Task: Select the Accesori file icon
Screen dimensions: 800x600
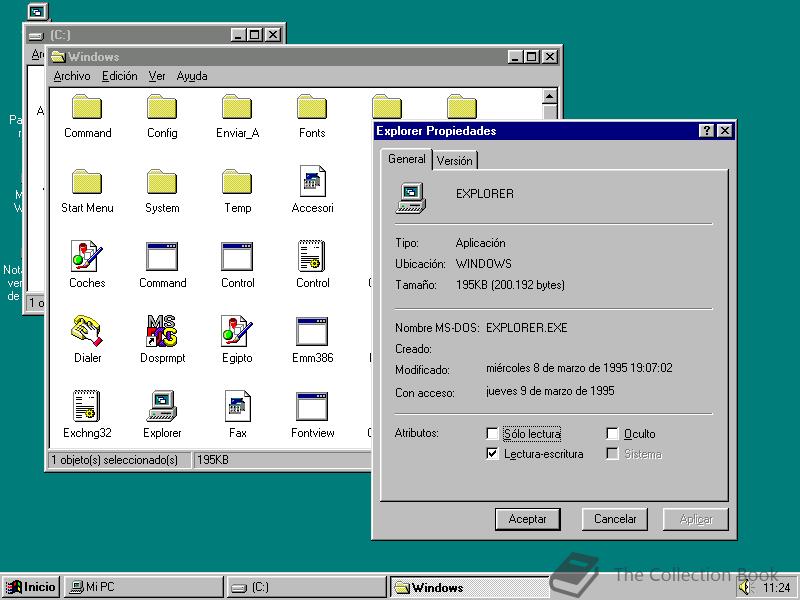Action: (x=312, y=181)
